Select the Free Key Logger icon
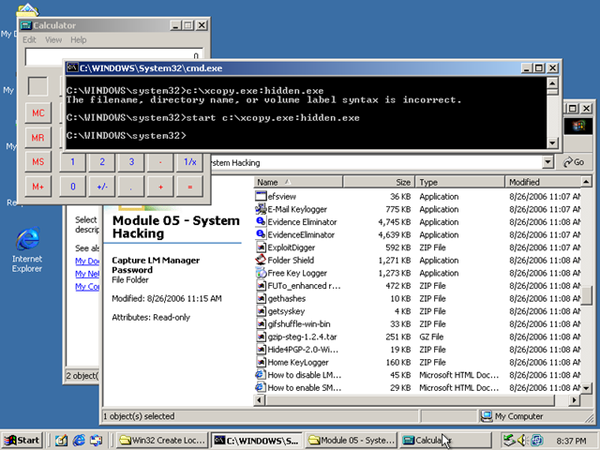 pos(261,273)
